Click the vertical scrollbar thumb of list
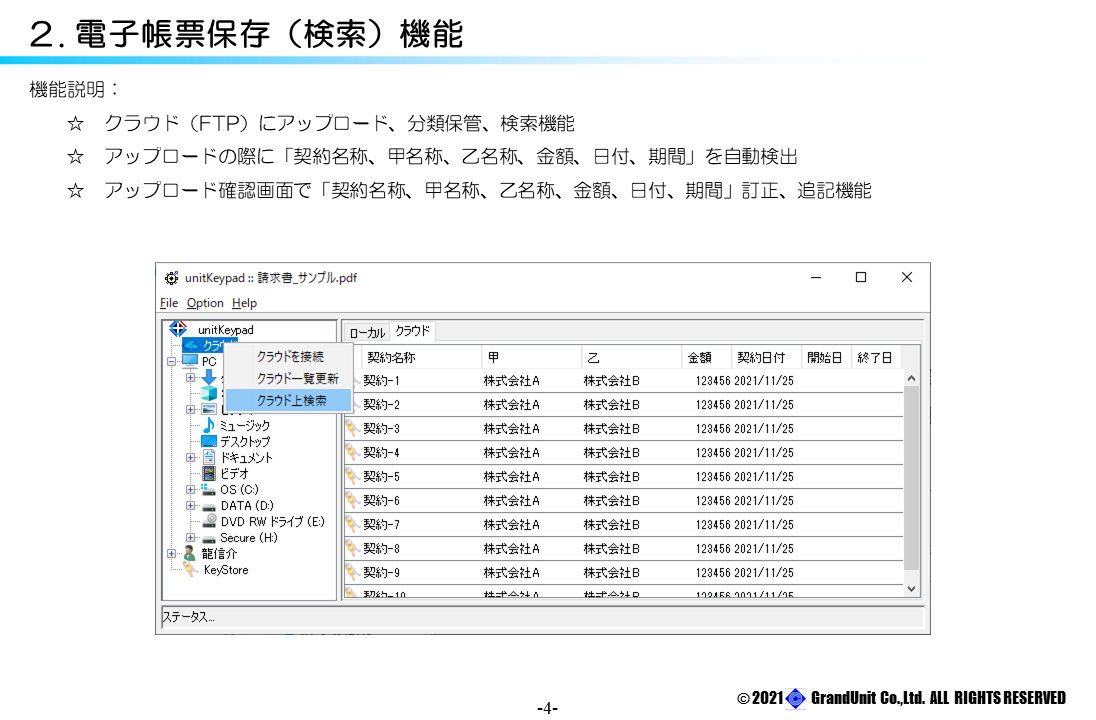 pos(911,478)
